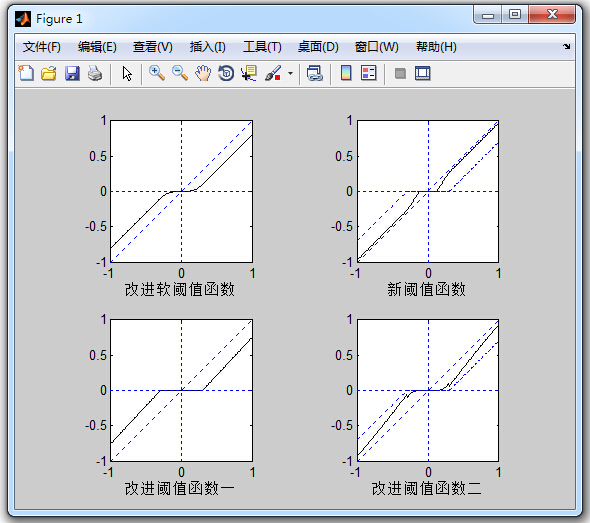Image resolution: width=590 pixels, height=523 pixels.
Task: Insert a colorbar from the toolbar
Action: click(346, 73)
